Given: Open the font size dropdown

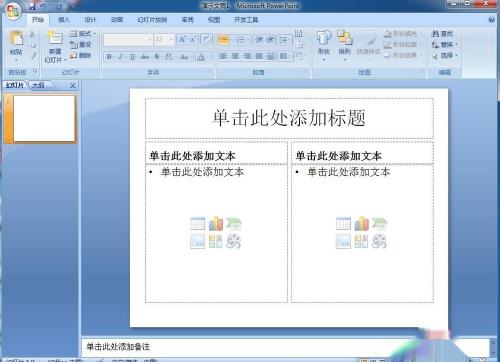Looking at the screenshot, I should point(164,40).
